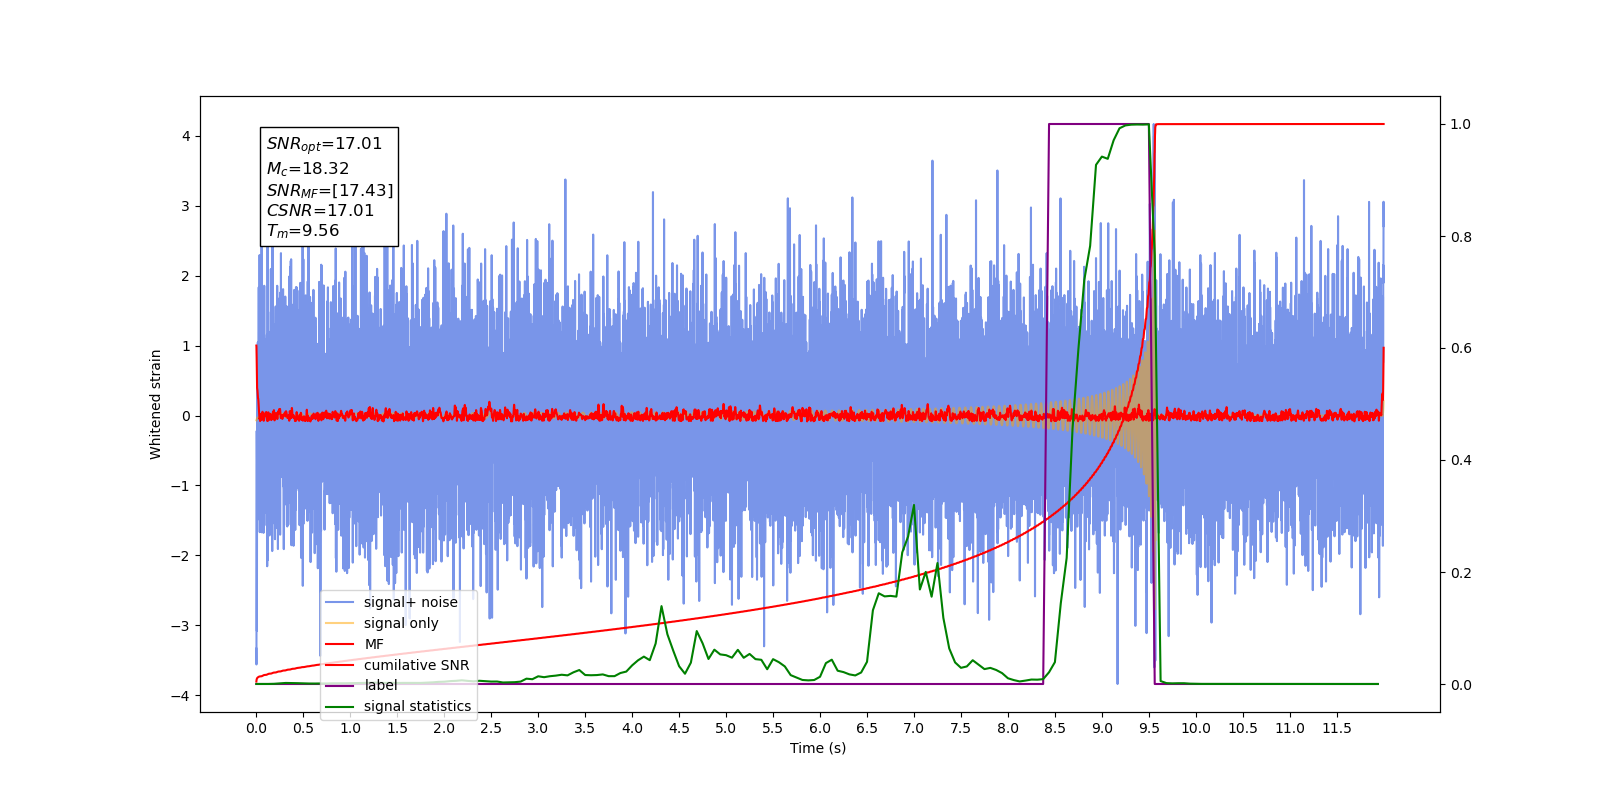Click the green signal statistics bump near 4.3 s

tap(661, 607)
